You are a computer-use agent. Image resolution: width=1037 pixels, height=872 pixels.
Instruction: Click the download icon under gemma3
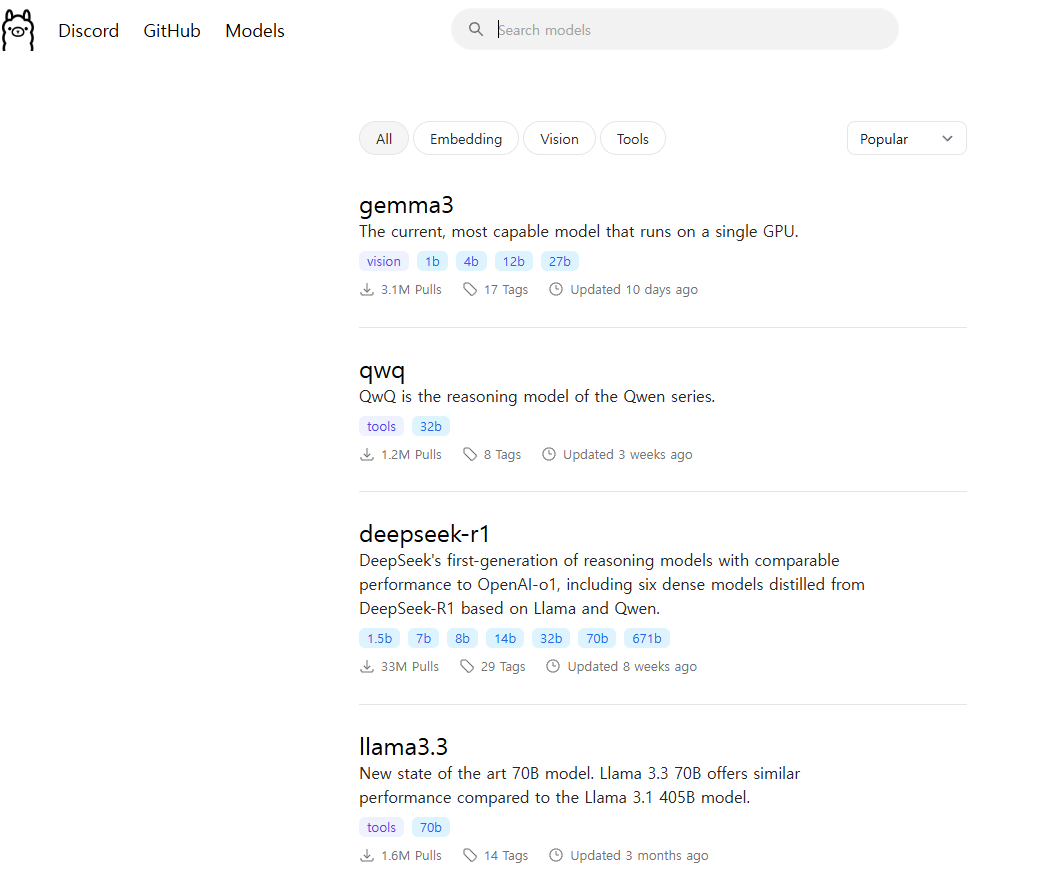tap(367, 290)
